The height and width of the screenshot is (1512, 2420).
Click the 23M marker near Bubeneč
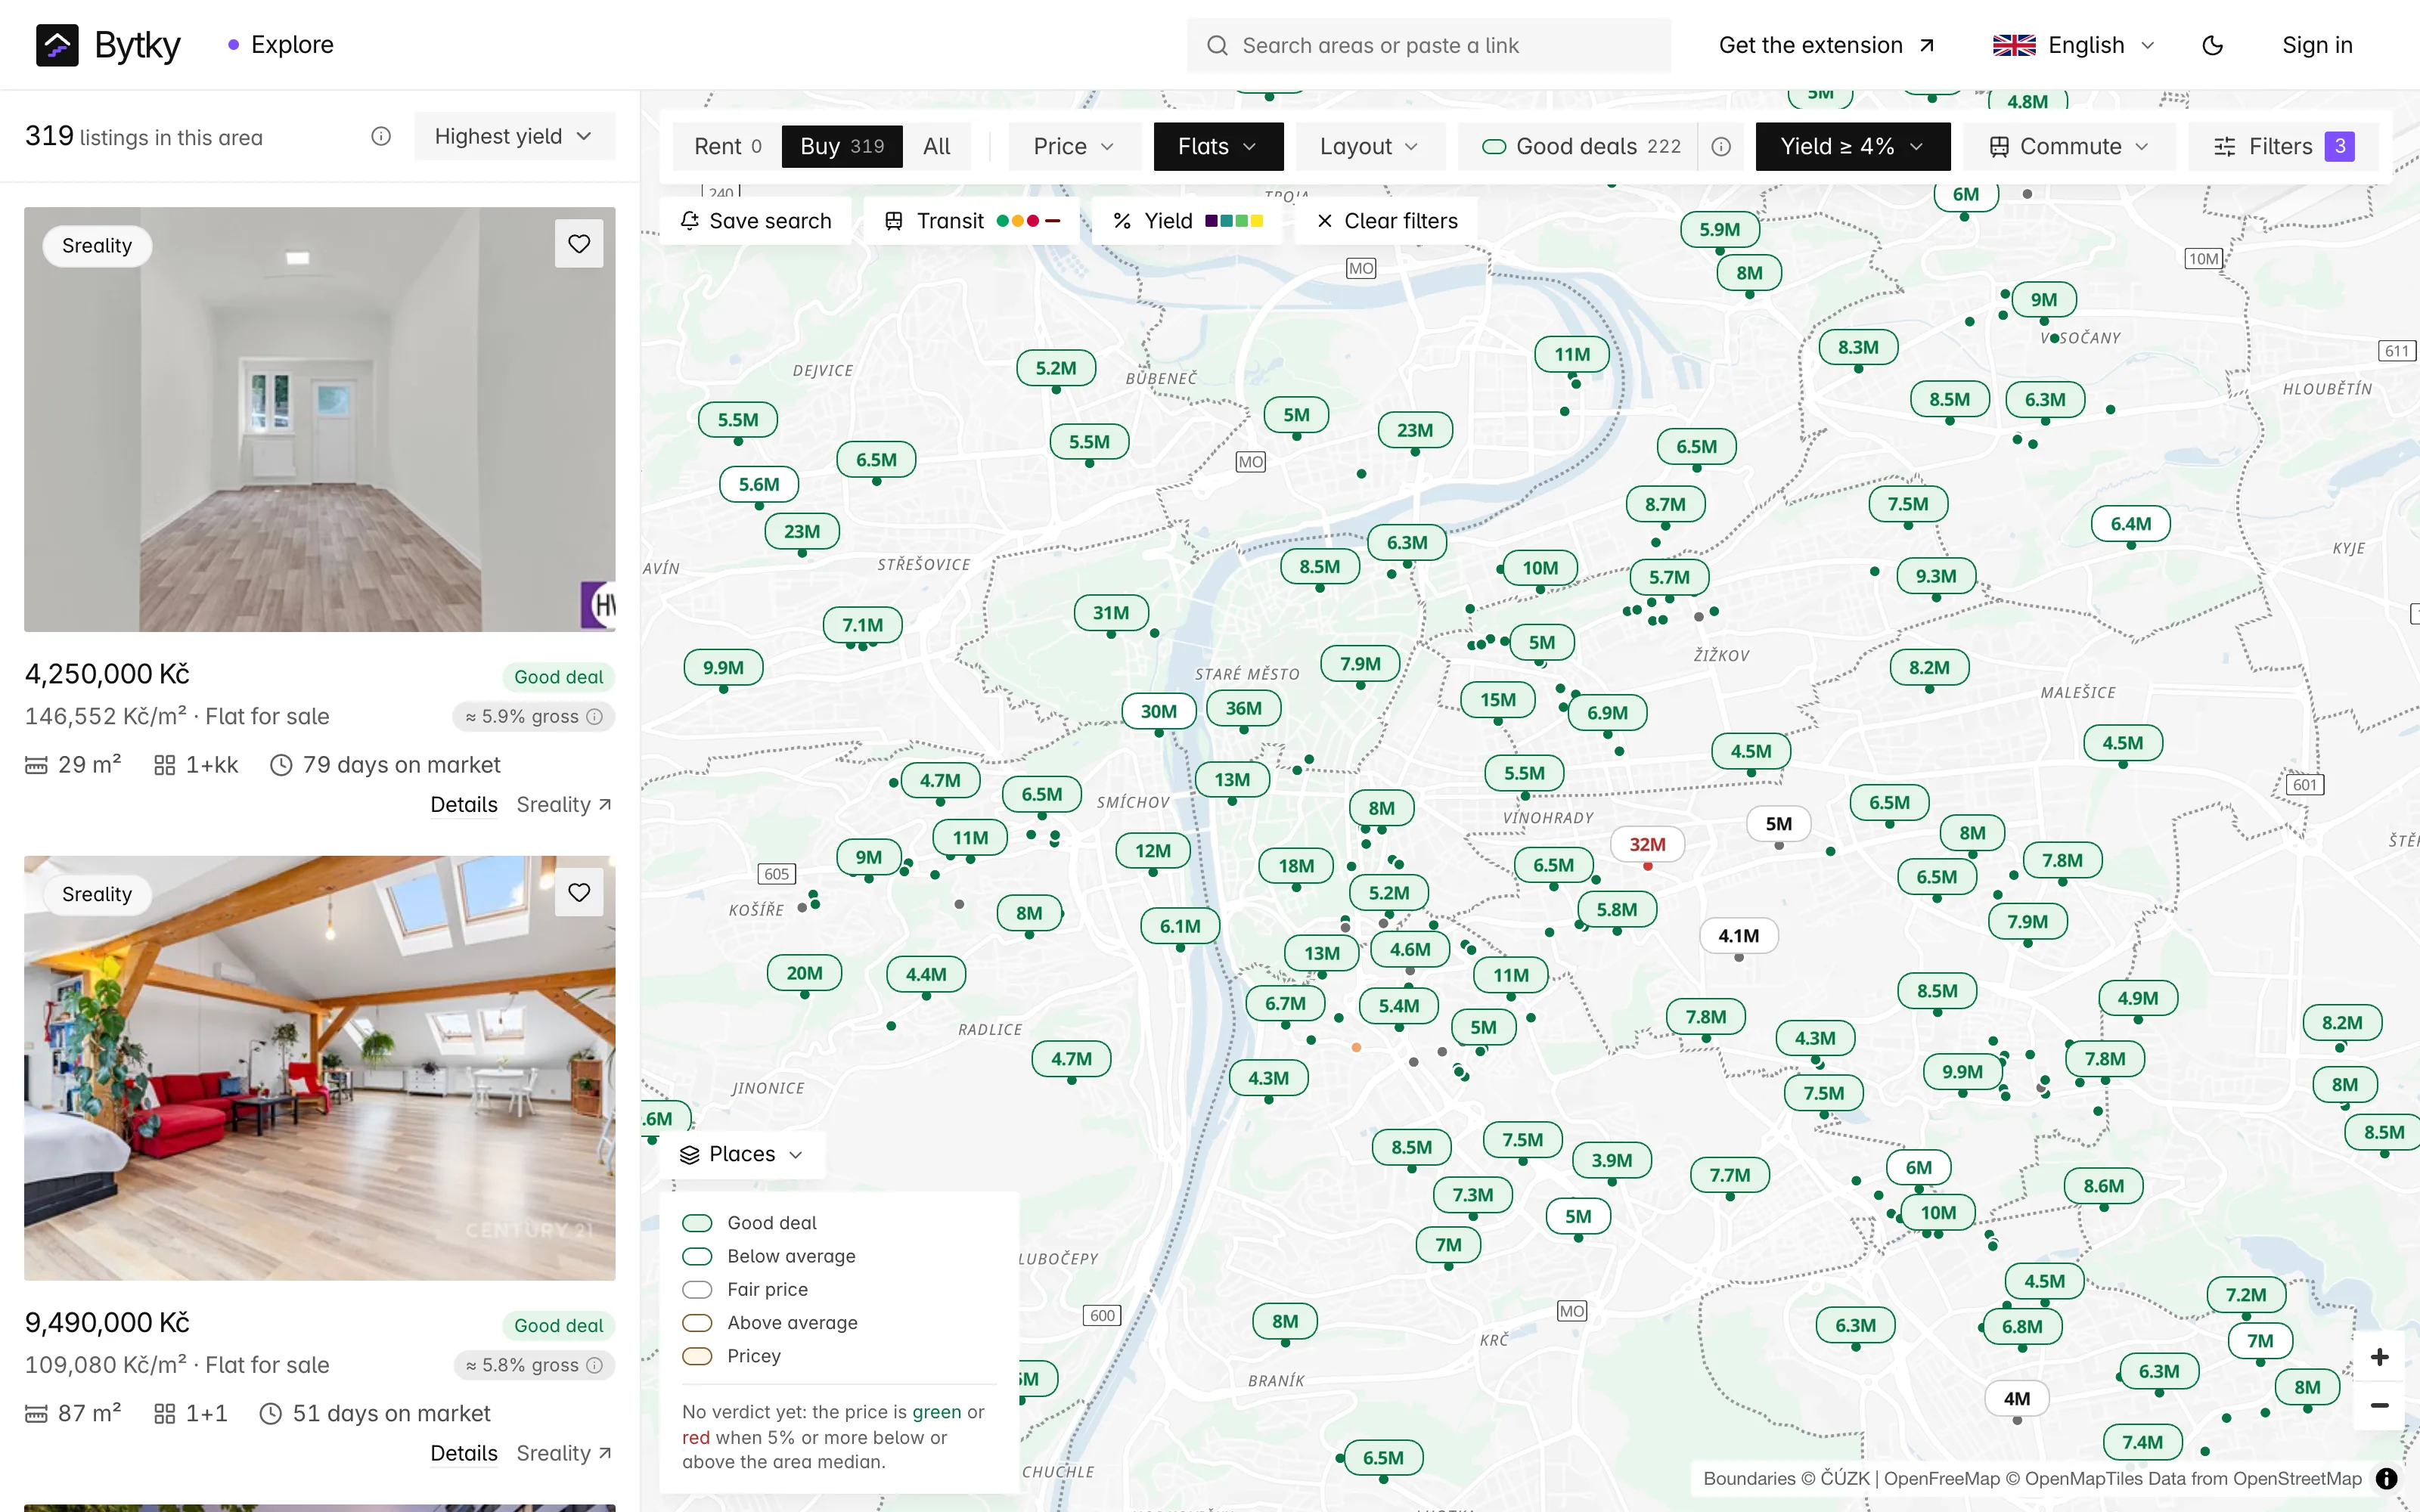(x=1415, y=430)
